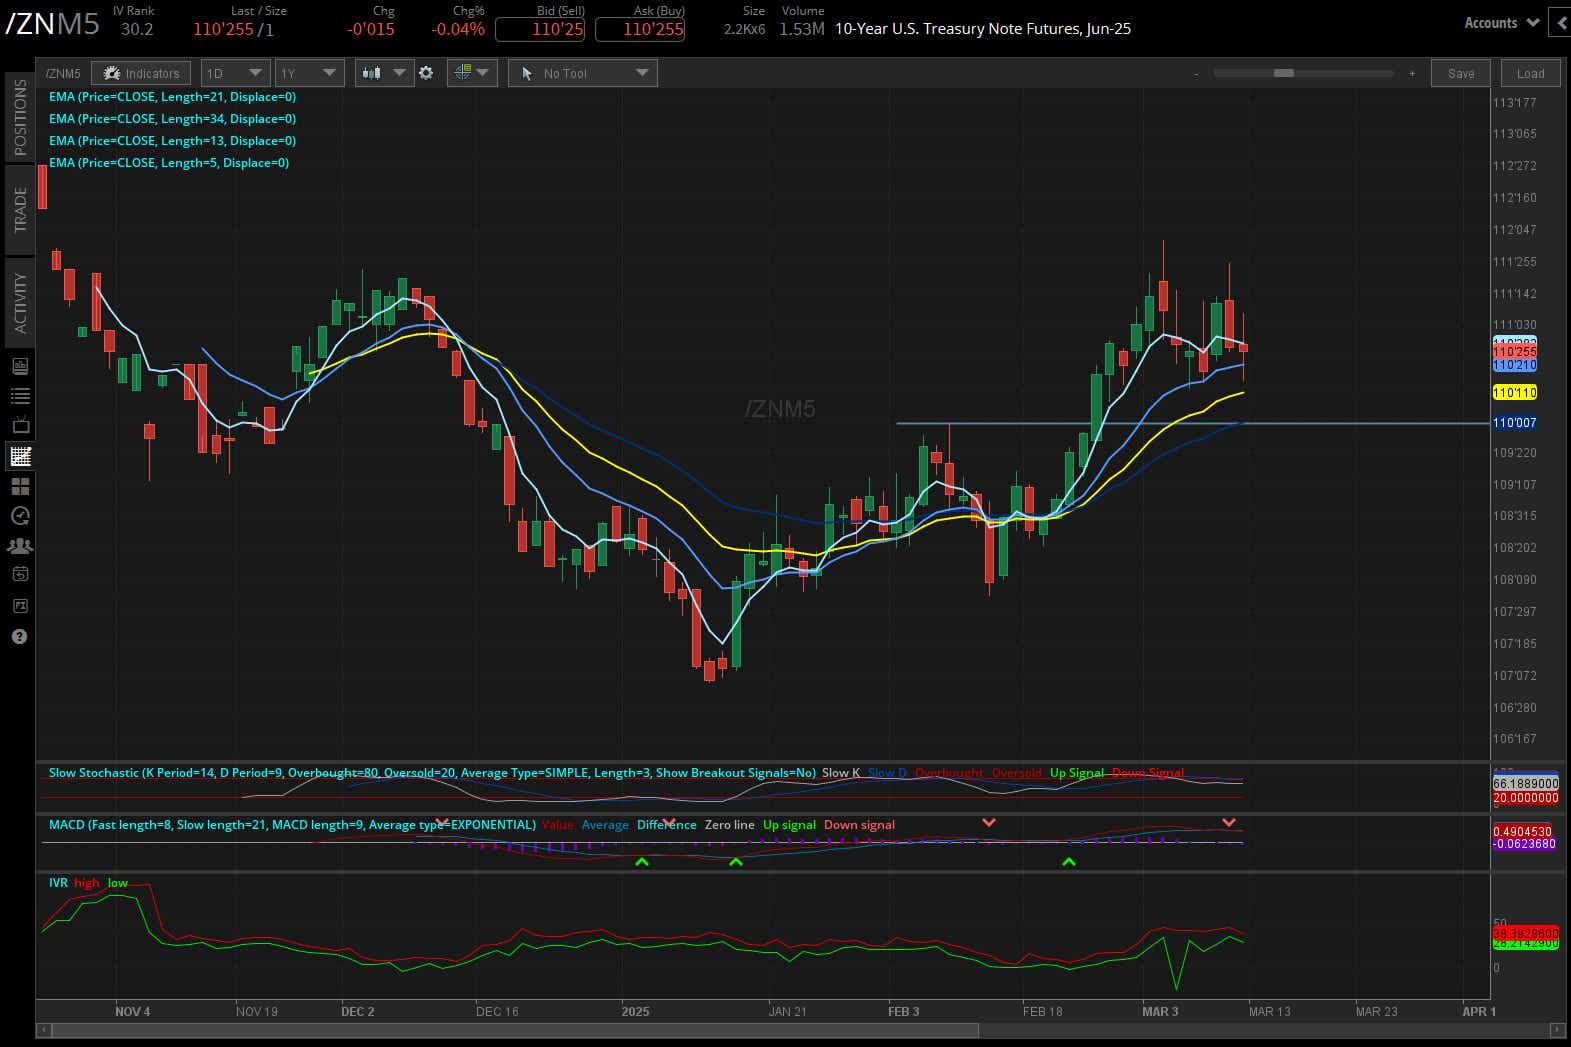Screen dimensions: 1571x1047
Task: Click the Chg% -0.04% value
Action: click(458, 29)
